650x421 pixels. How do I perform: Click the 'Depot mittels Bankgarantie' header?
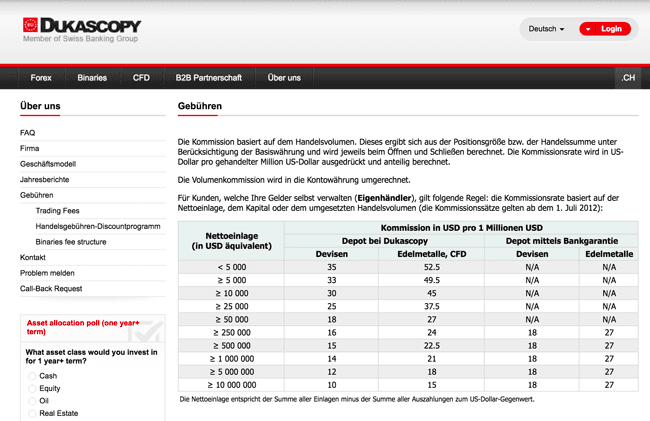coord(562,241)
